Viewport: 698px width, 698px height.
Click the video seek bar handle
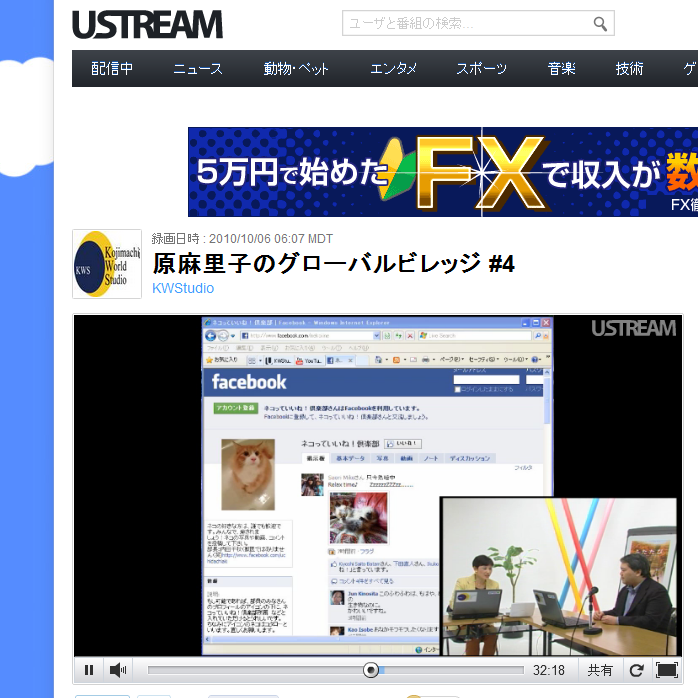click(x=370, y=670)
